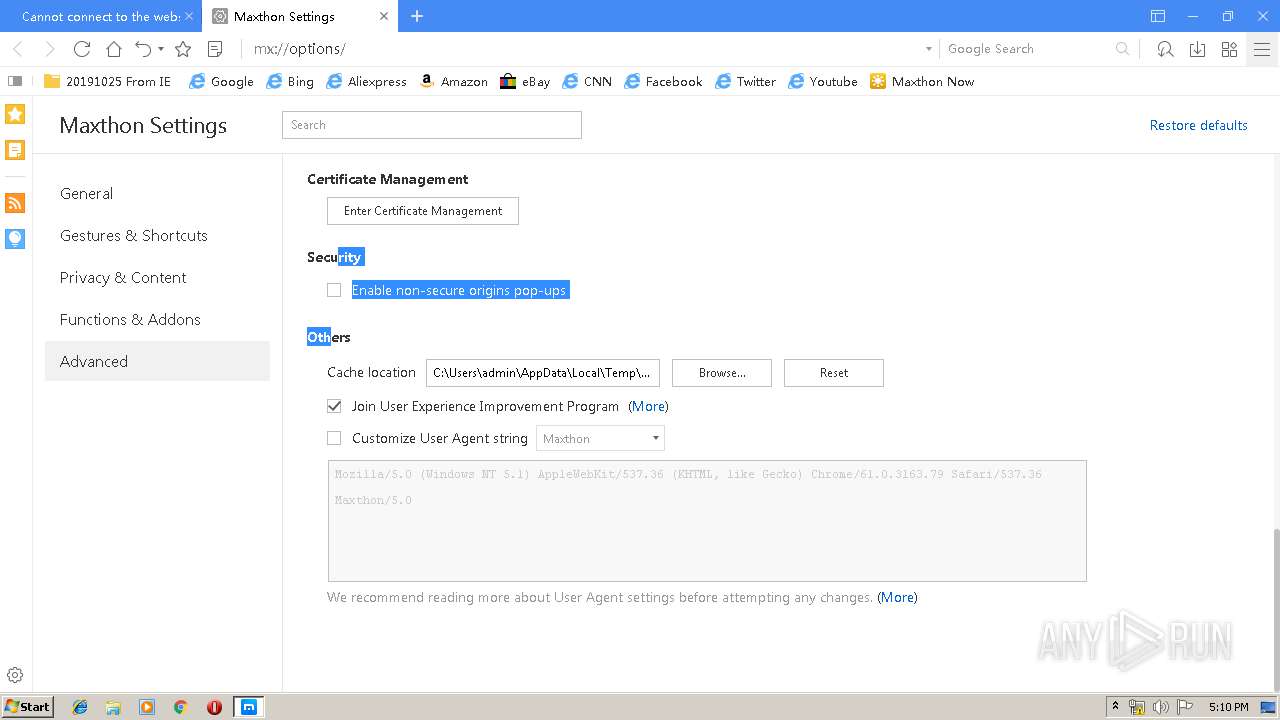
Task: Open the downloads icon
Action: (x=1197, y=49)
